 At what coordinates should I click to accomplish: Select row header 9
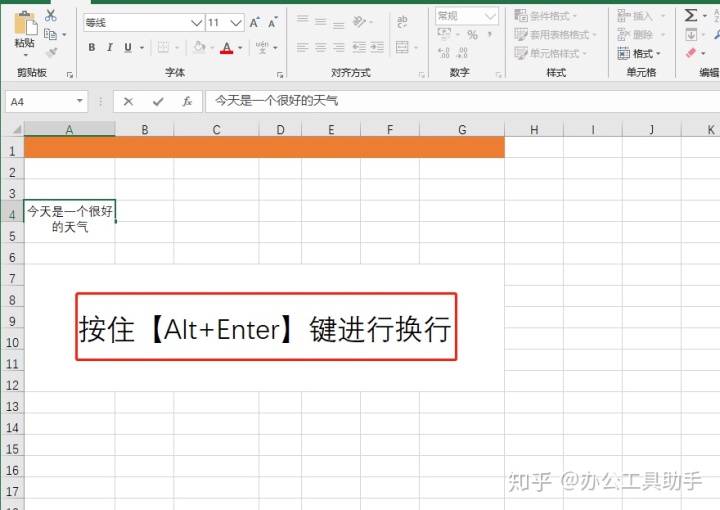click(x=12, y=321)
